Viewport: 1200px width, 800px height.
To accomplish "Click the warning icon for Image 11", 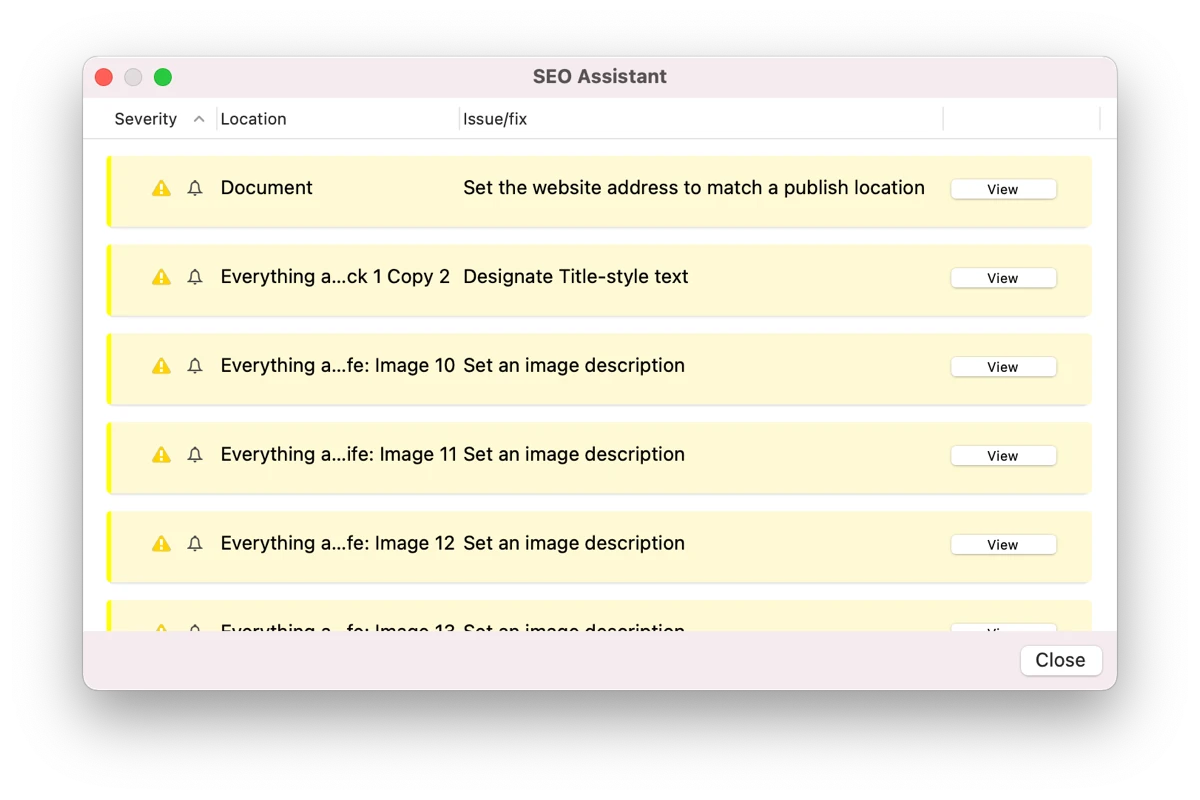I will pyautogui.click(x=161, y=455).
